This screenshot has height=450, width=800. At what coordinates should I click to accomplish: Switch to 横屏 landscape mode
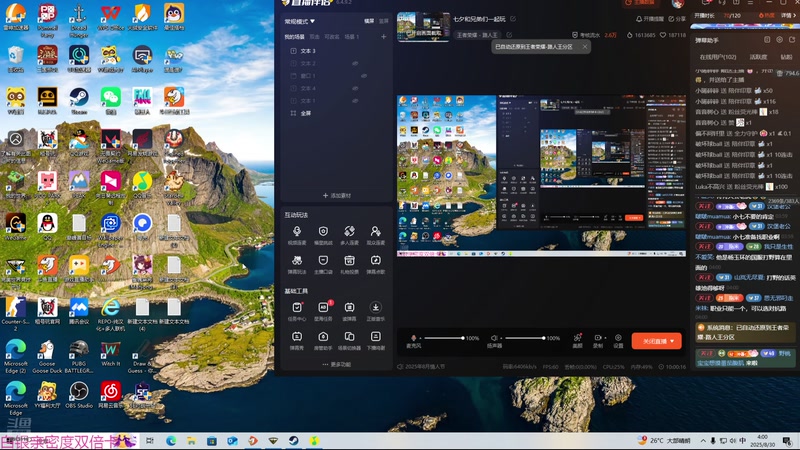click(x=369, y=21)
